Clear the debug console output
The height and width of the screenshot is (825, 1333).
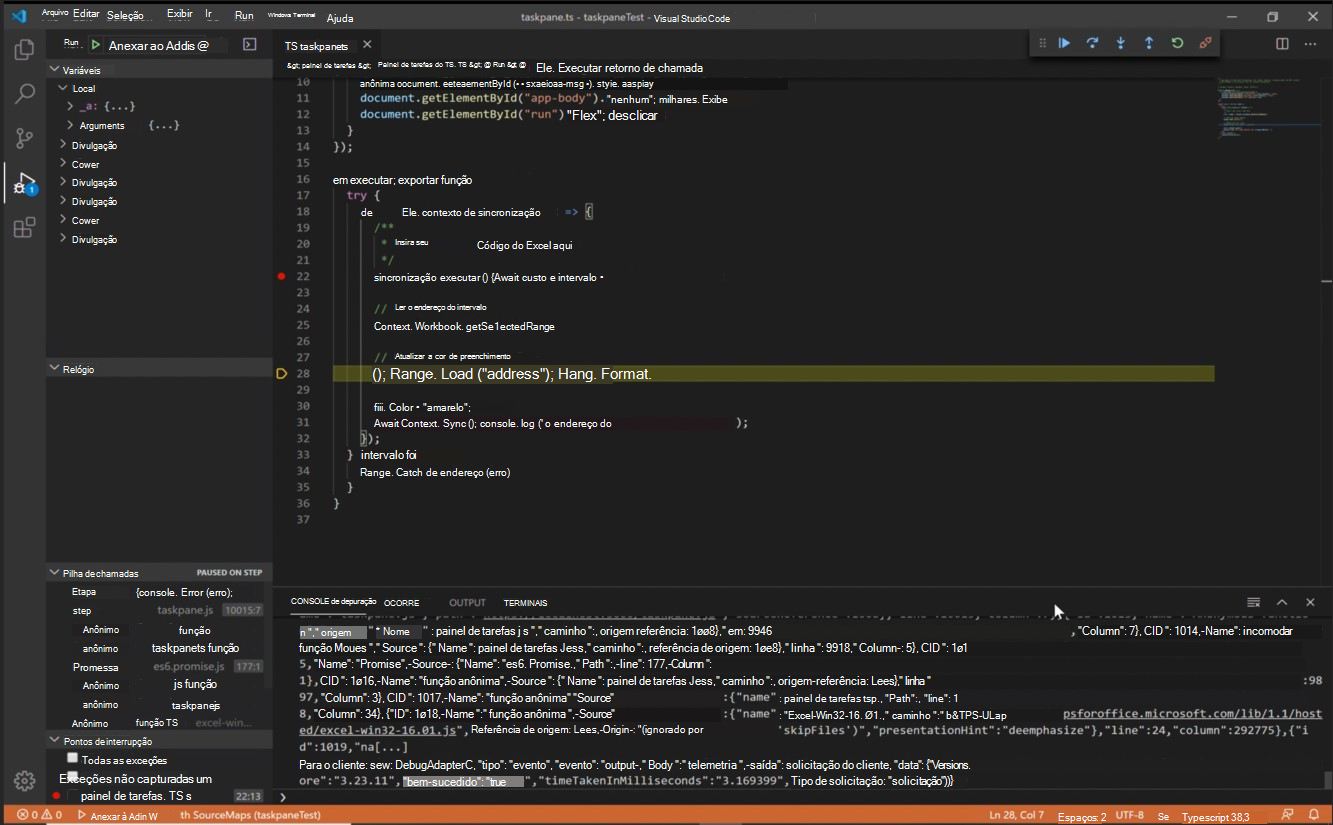pos(1253,602)
